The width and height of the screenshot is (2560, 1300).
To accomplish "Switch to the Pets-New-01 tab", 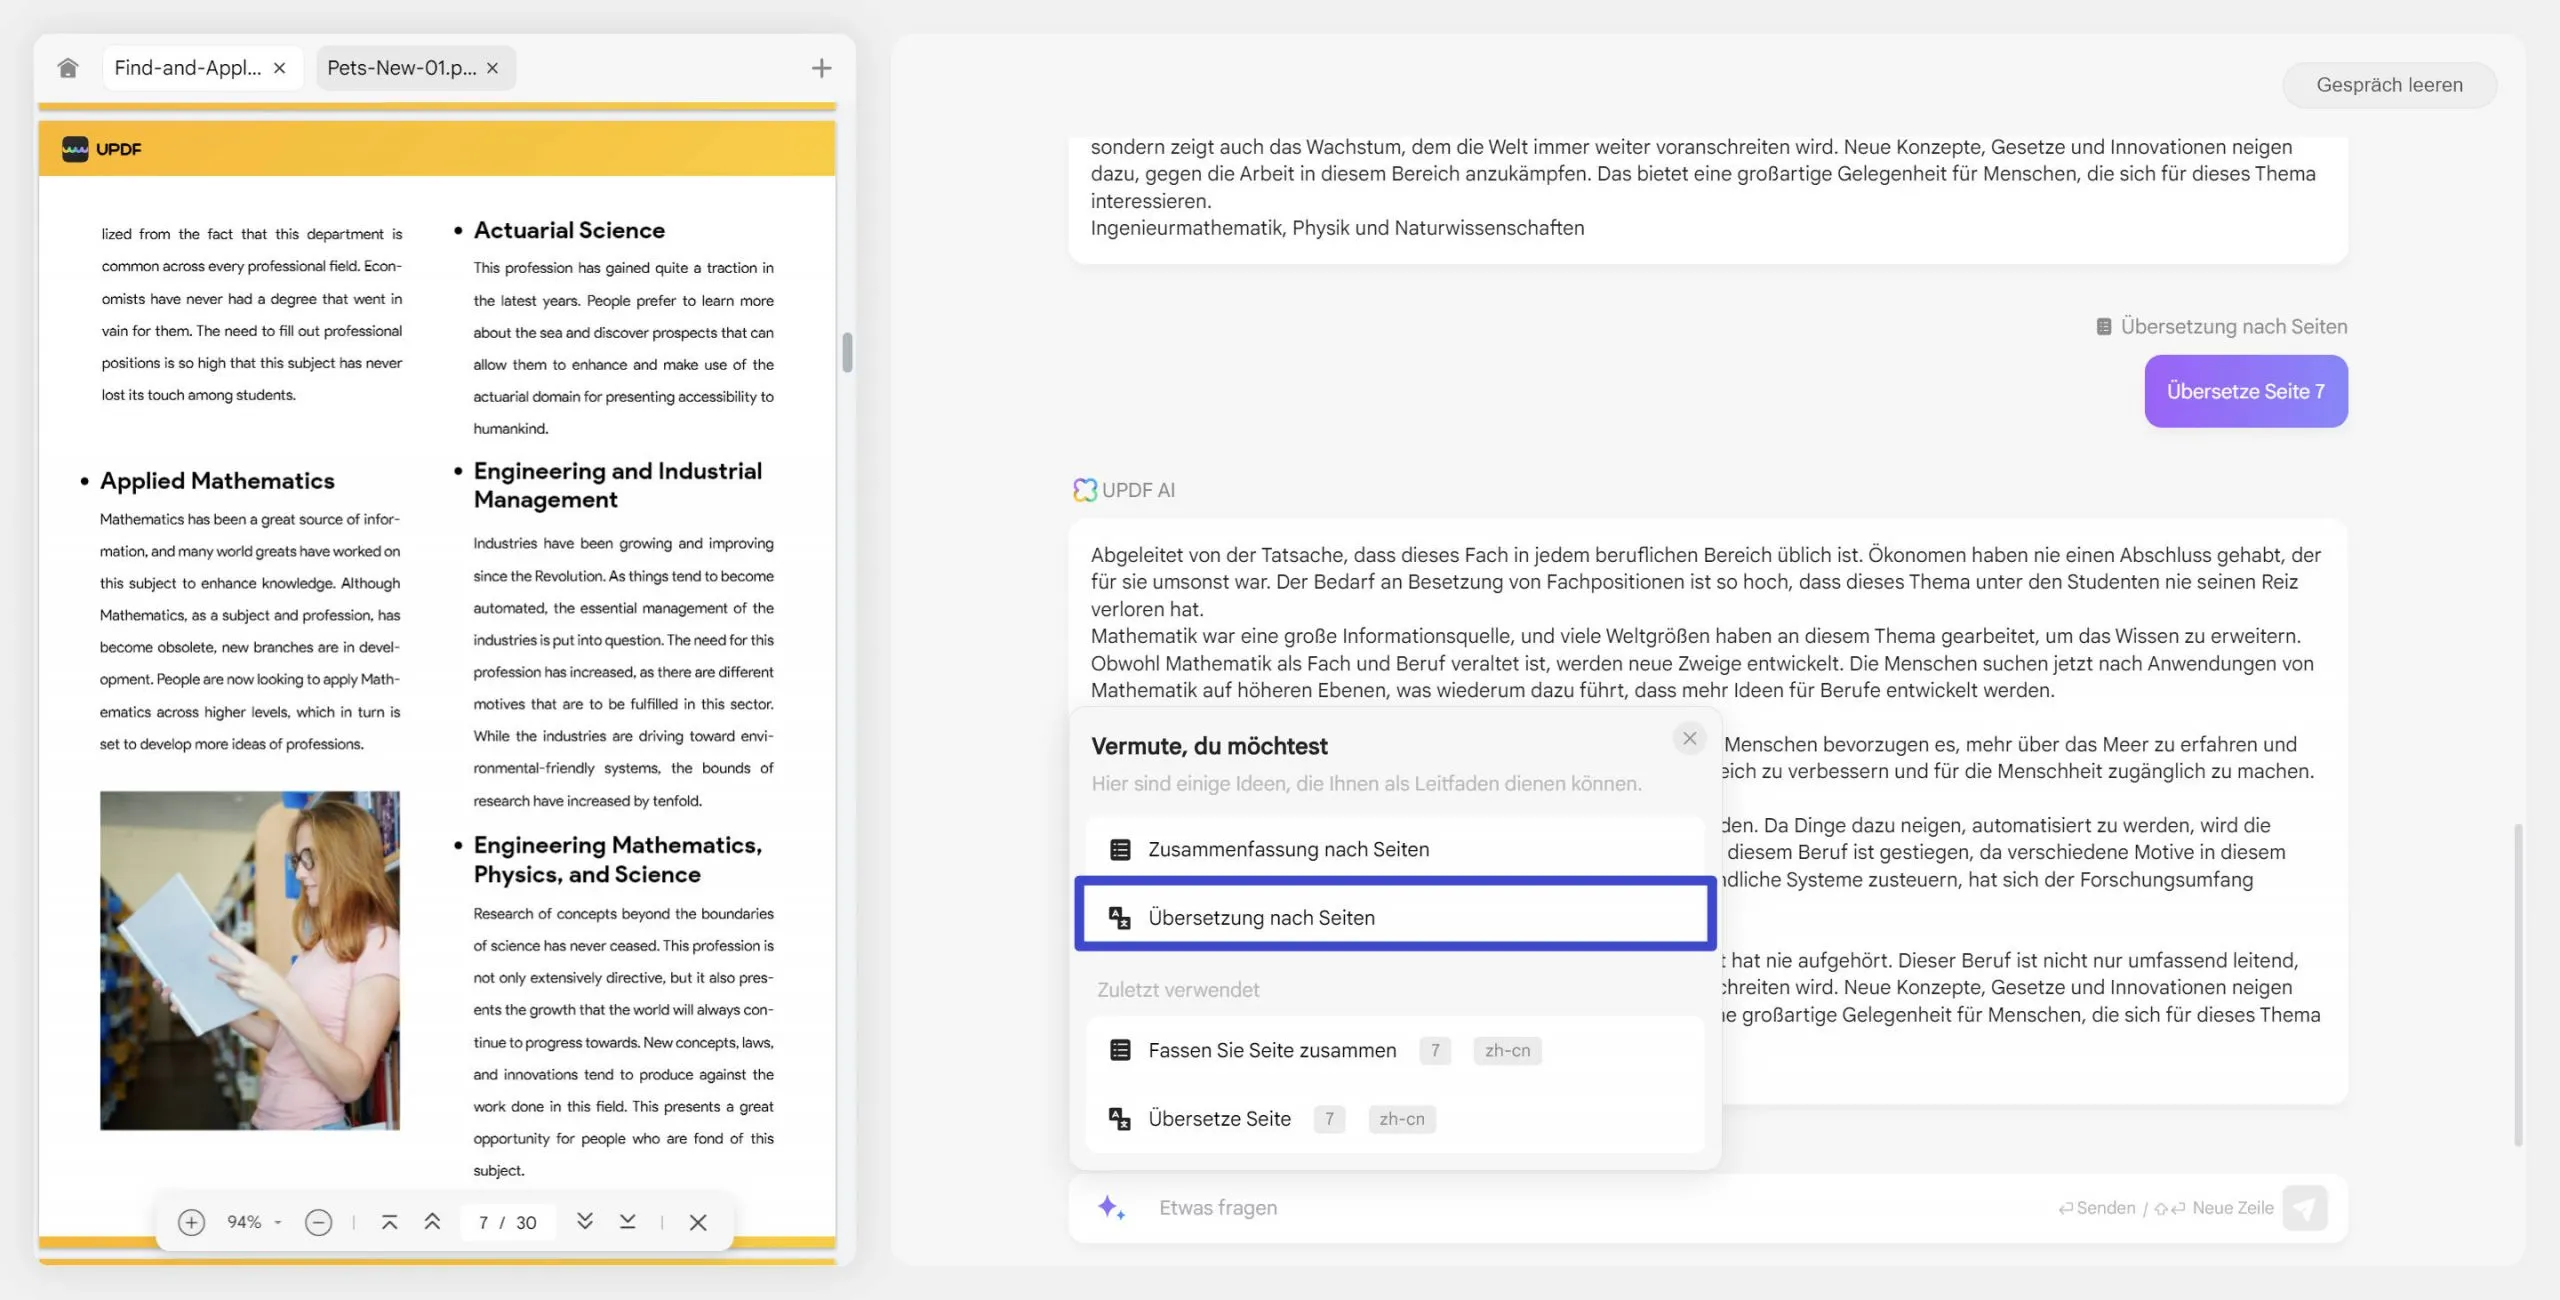I will [400, 67].
